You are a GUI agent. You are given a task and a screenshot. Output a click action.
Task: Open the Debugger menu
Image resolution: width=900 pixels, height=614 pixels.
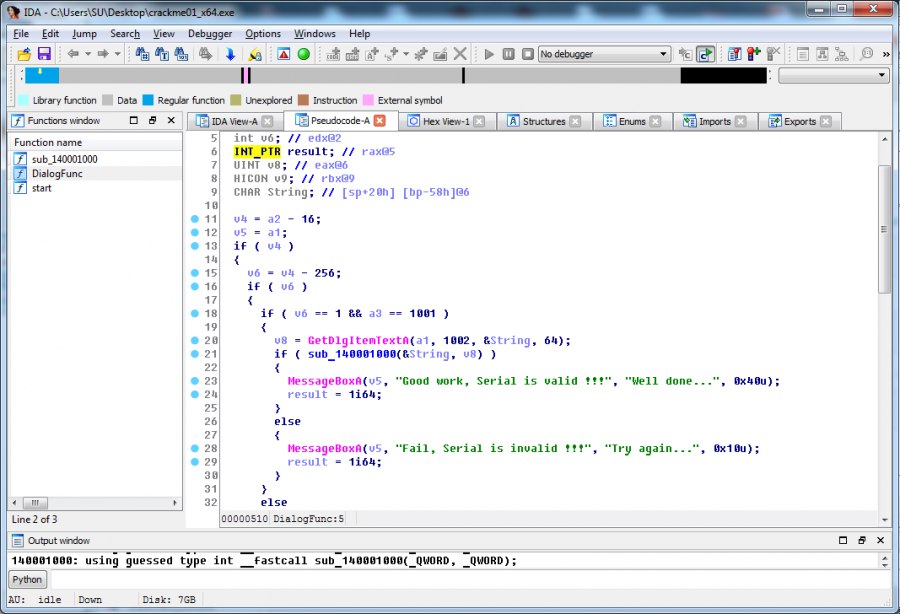coord(209,33)
